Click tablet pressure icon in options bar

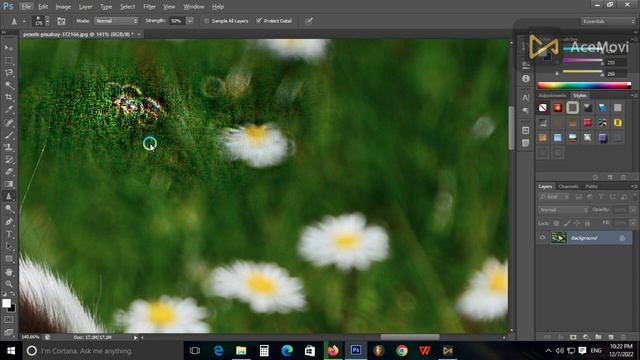(309, 21)
